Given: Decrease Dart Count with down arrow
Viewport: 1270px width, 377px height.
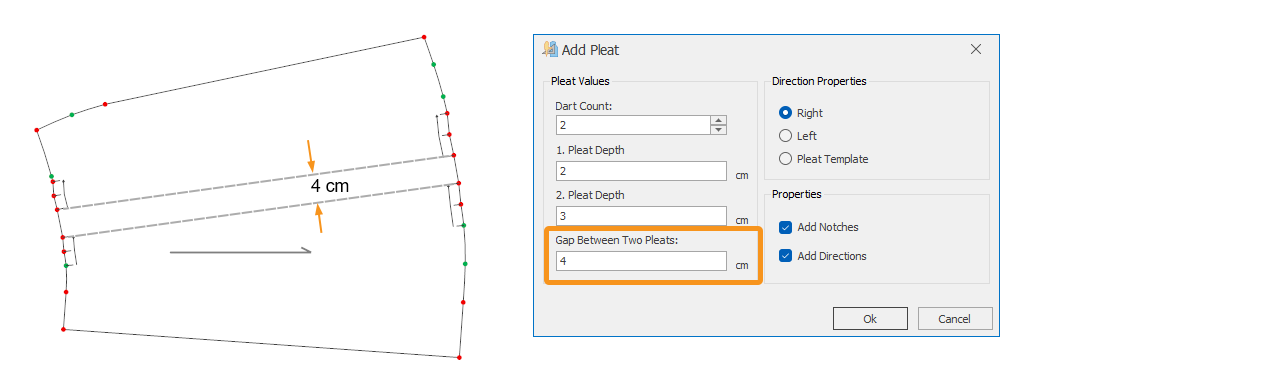Looking at the screenshot, I should [x=718, y=129].
